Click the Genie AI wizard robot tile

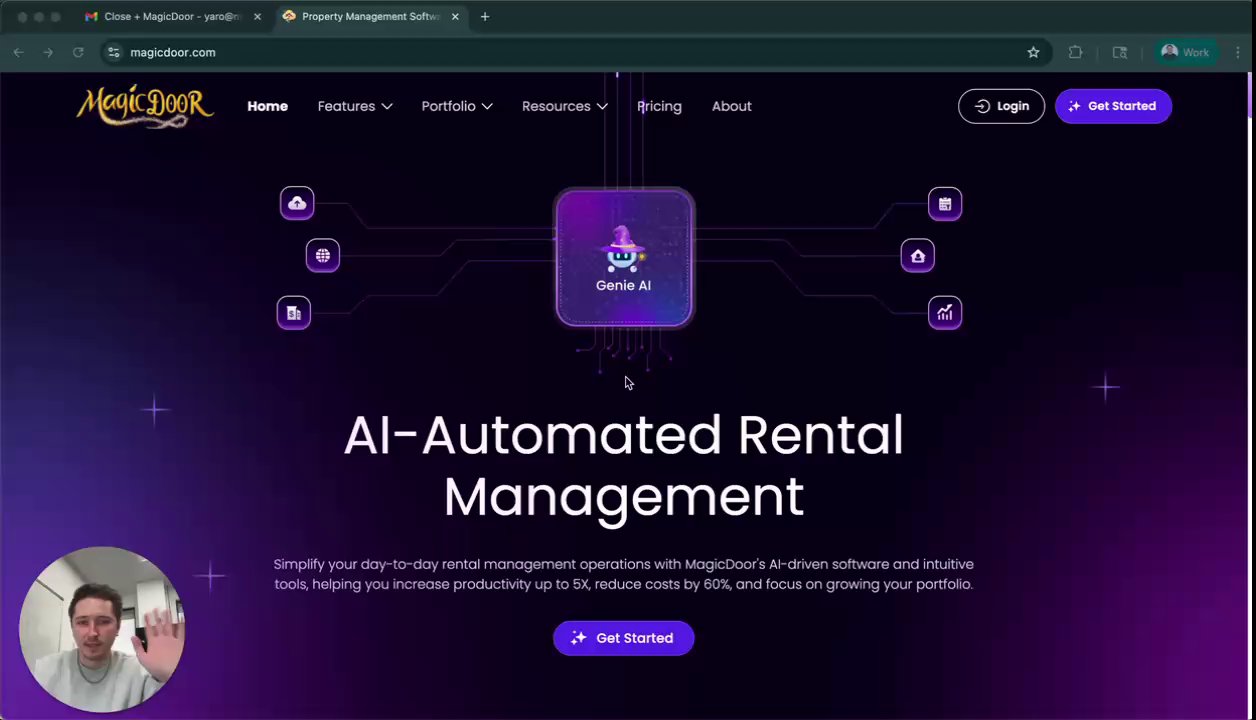pos(624,258)
